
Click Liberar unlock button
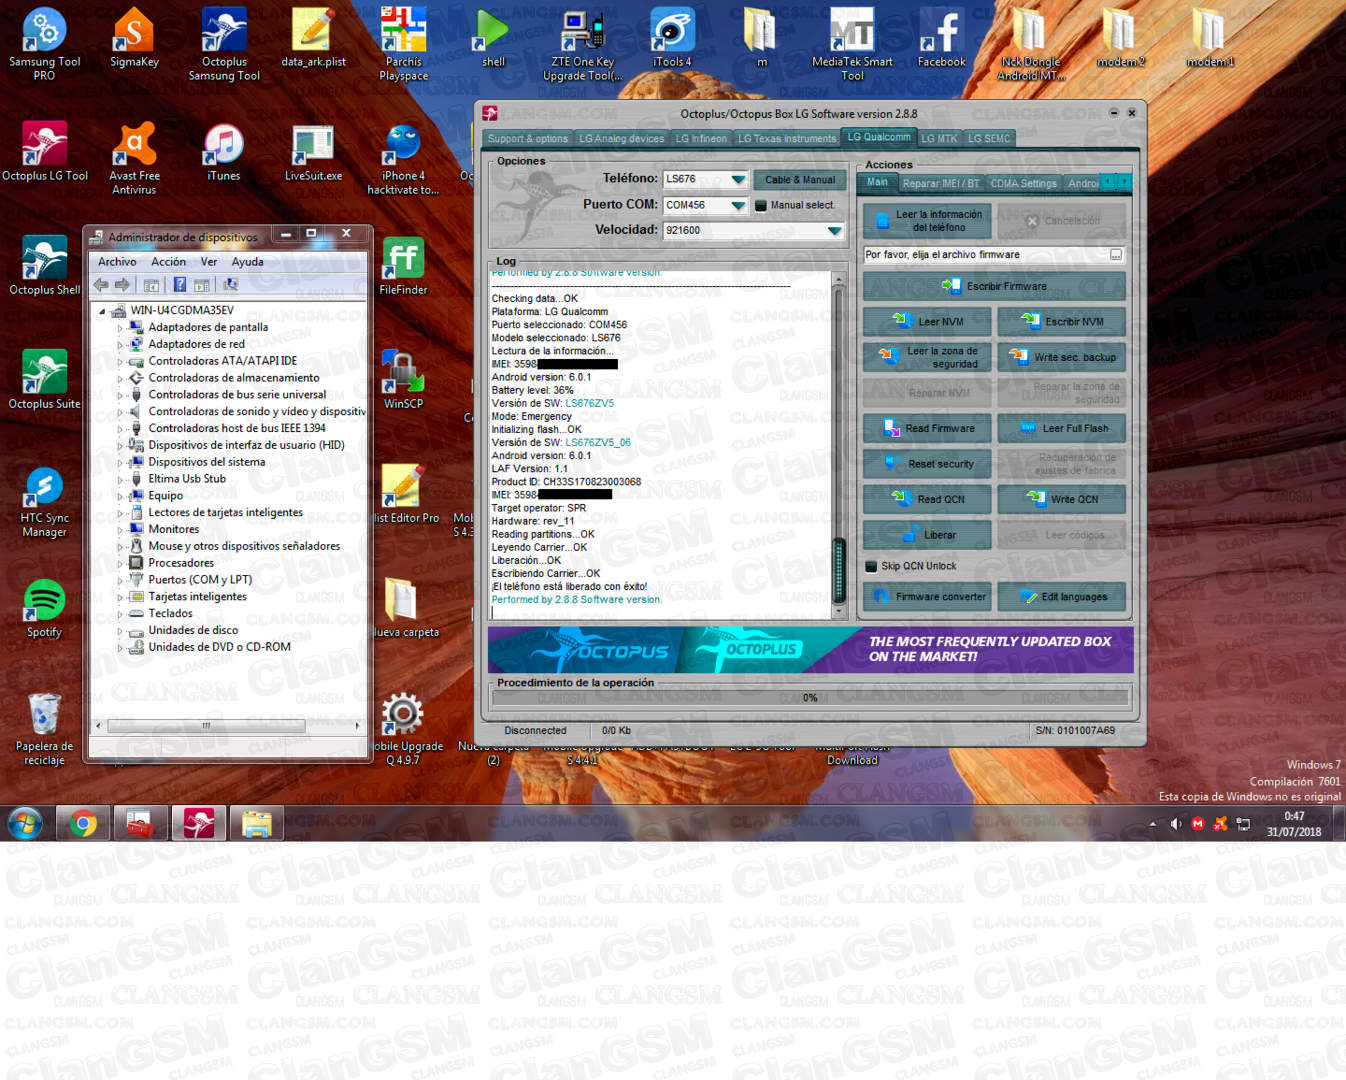[927, 535]
